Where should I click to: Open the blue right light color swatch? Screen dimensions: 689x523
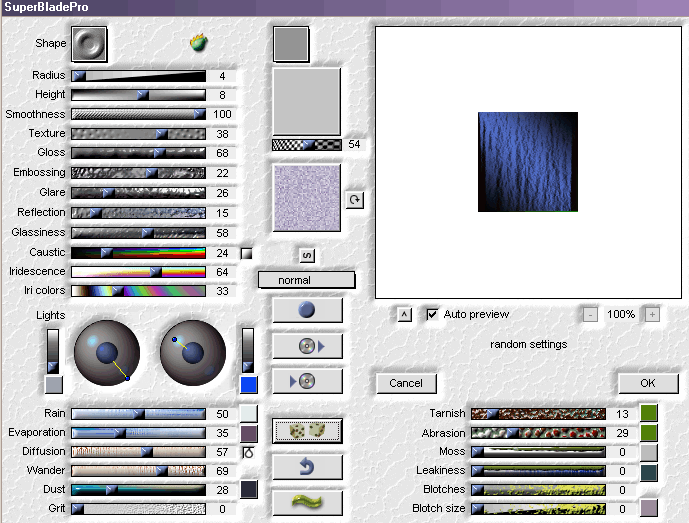point(249,385)
